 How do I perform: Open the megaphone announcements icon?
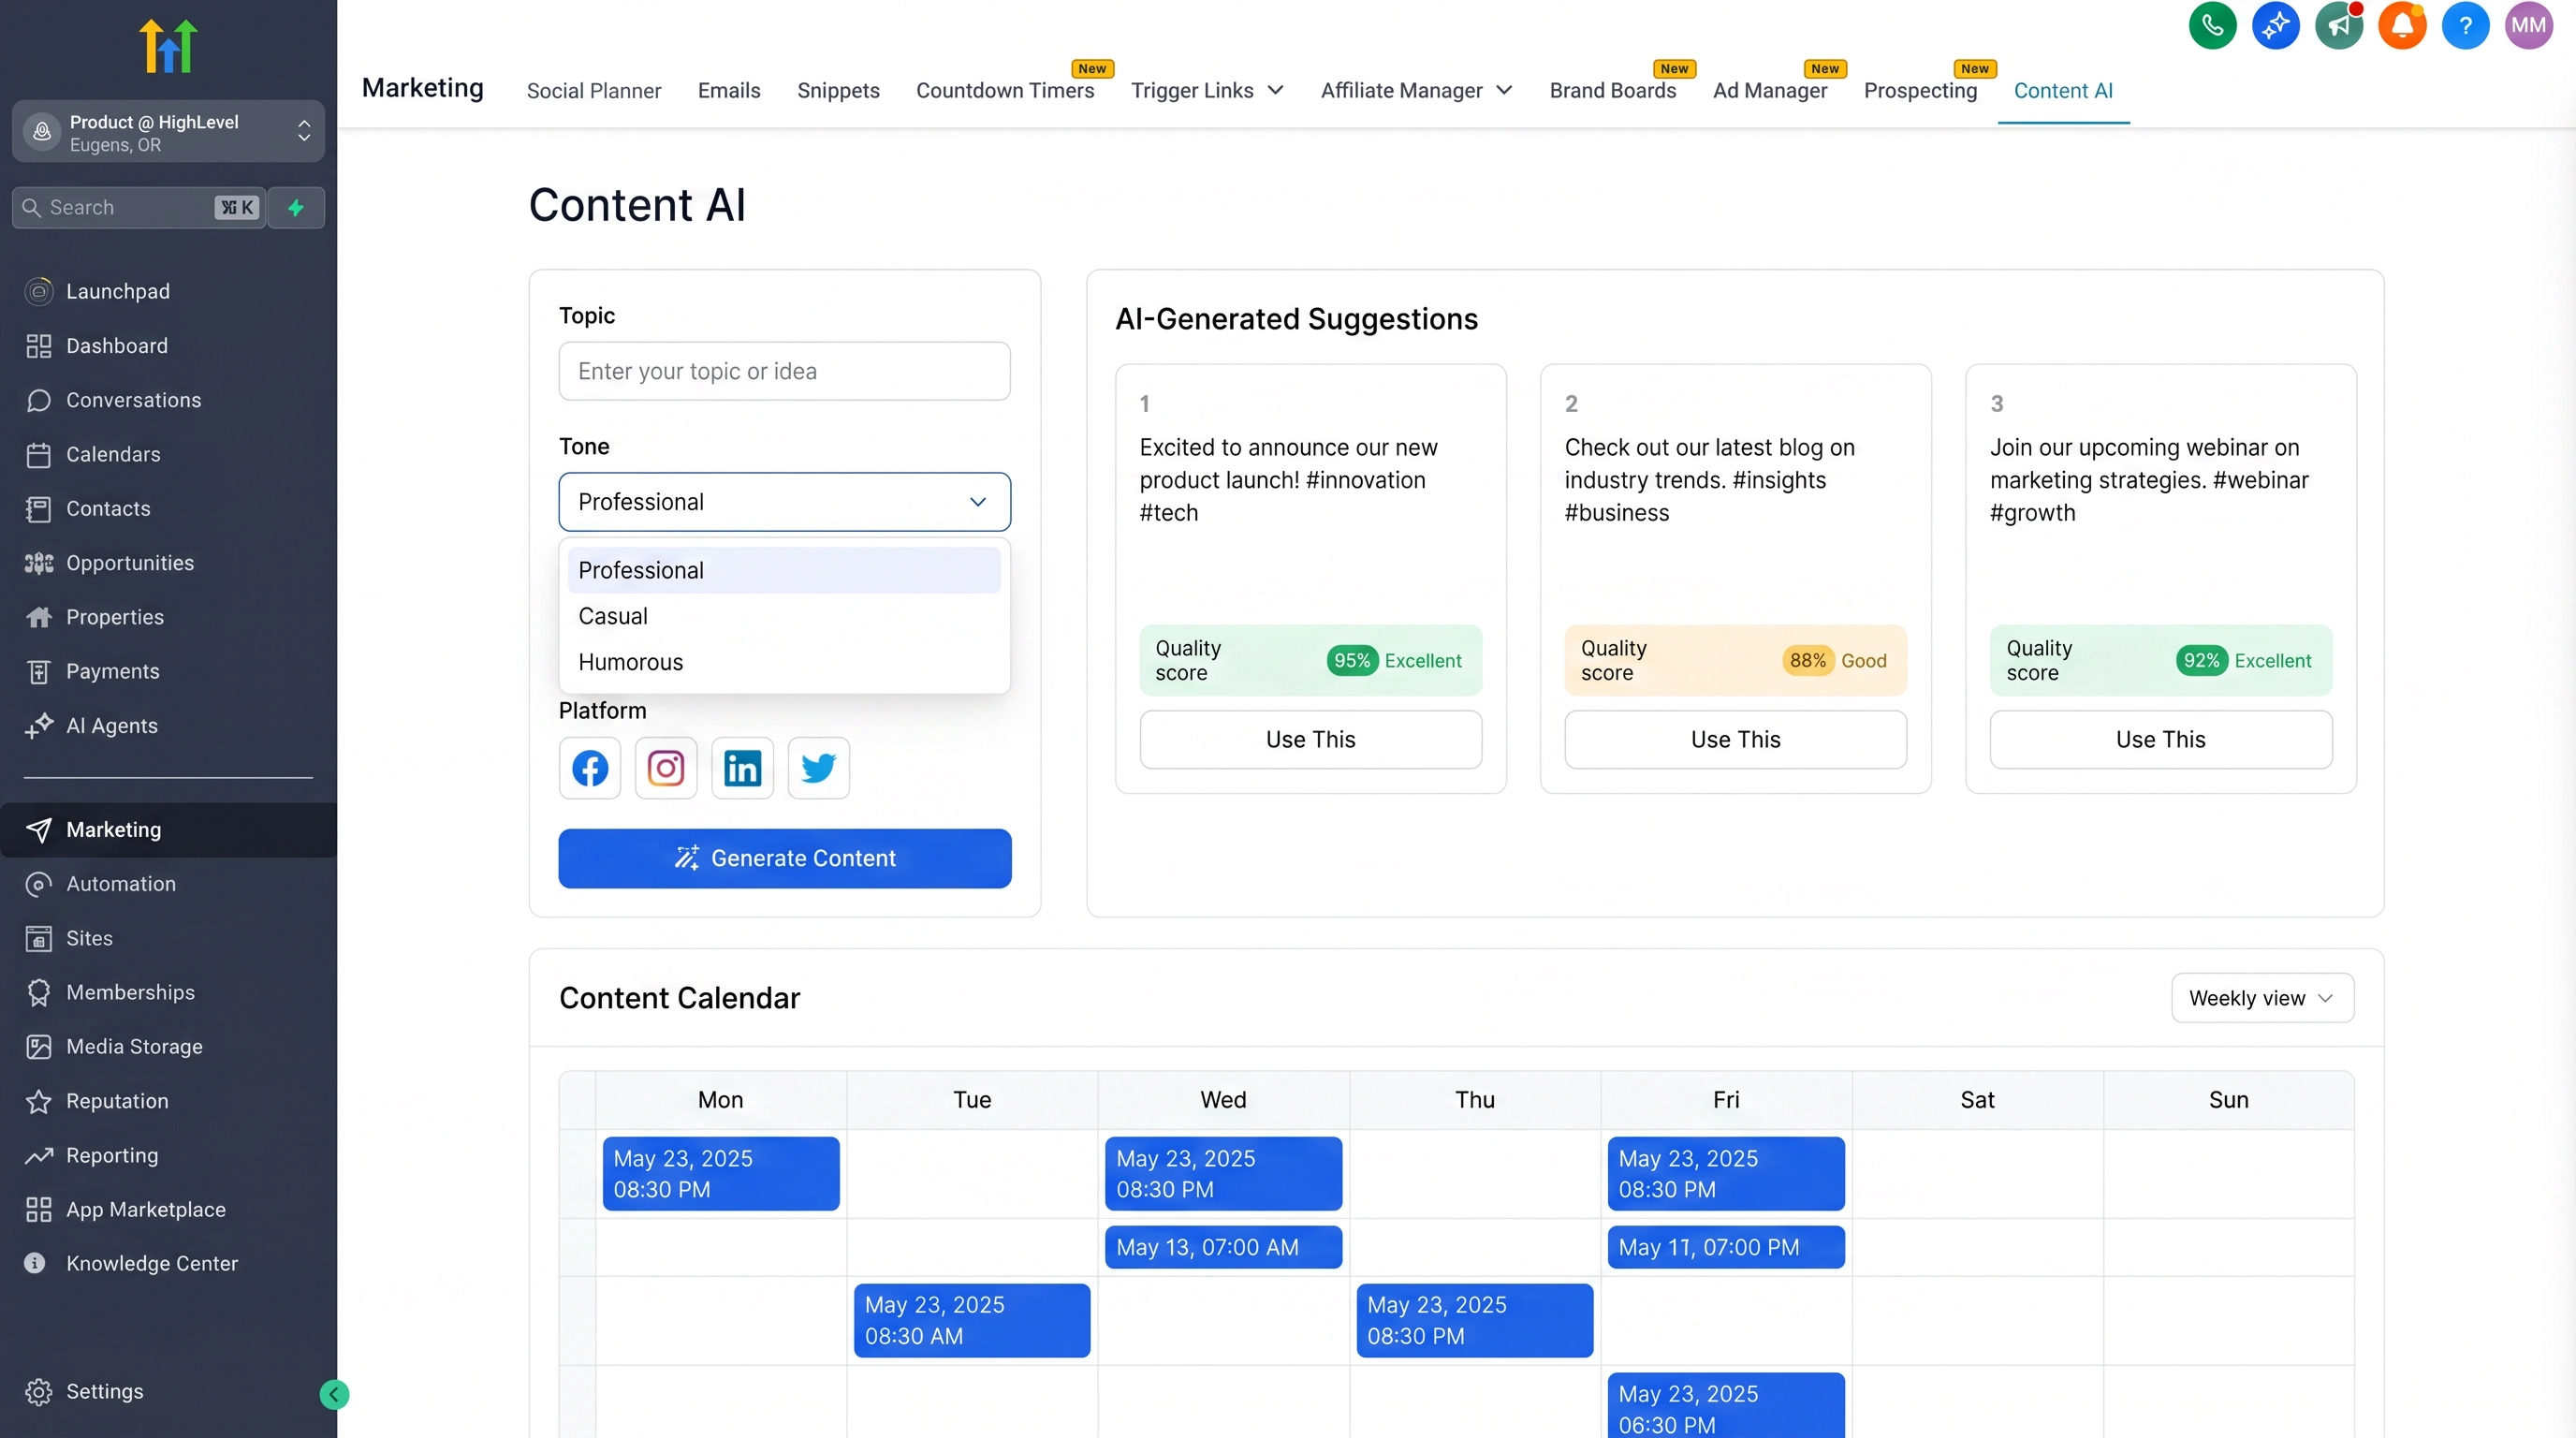pos(2339,25)
